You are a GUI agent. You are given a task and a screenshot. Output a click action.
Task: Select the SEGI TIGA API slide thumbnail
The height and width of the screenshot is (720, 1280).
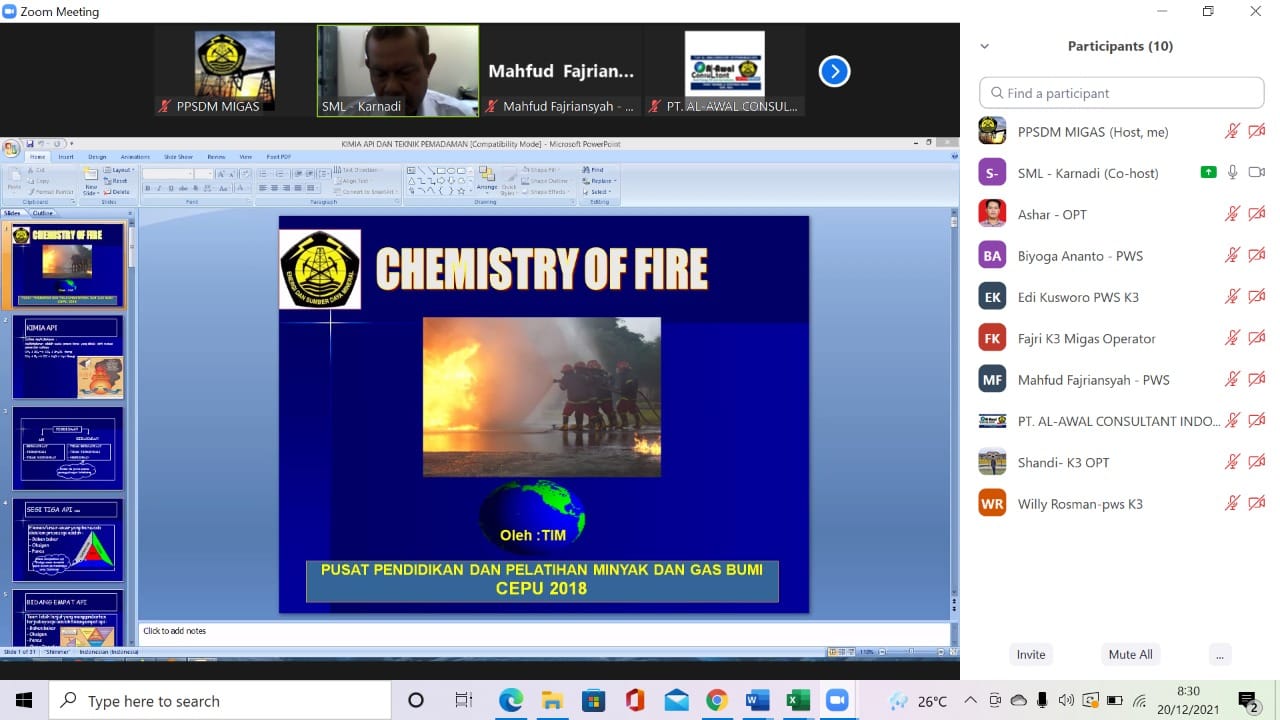point(68,540)
